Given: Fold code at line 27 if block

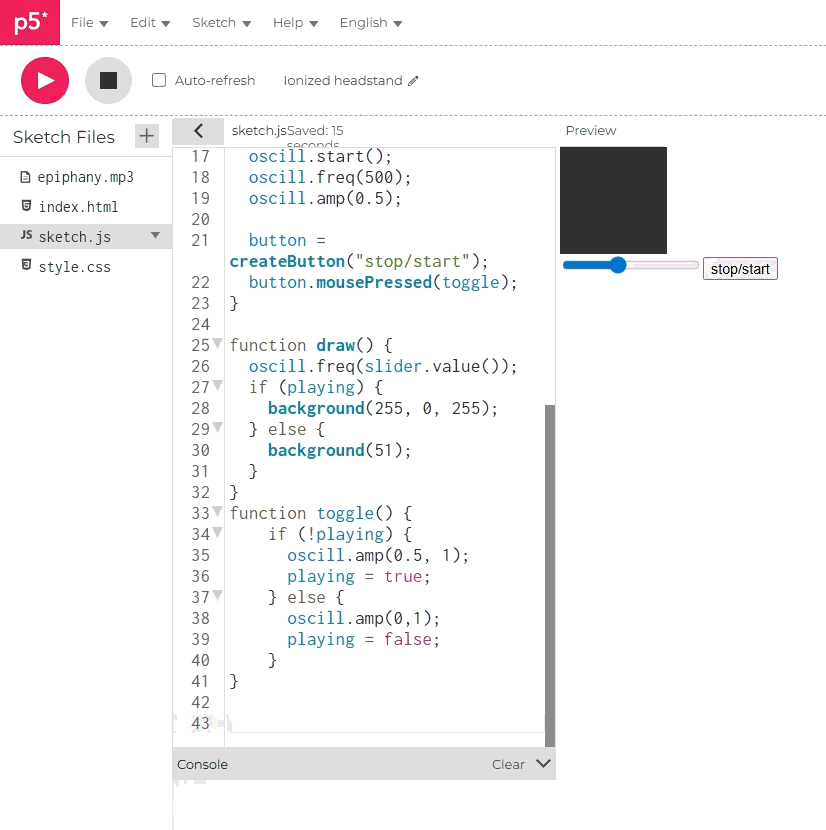Looking at the screenshot, I should click(217, 385).
